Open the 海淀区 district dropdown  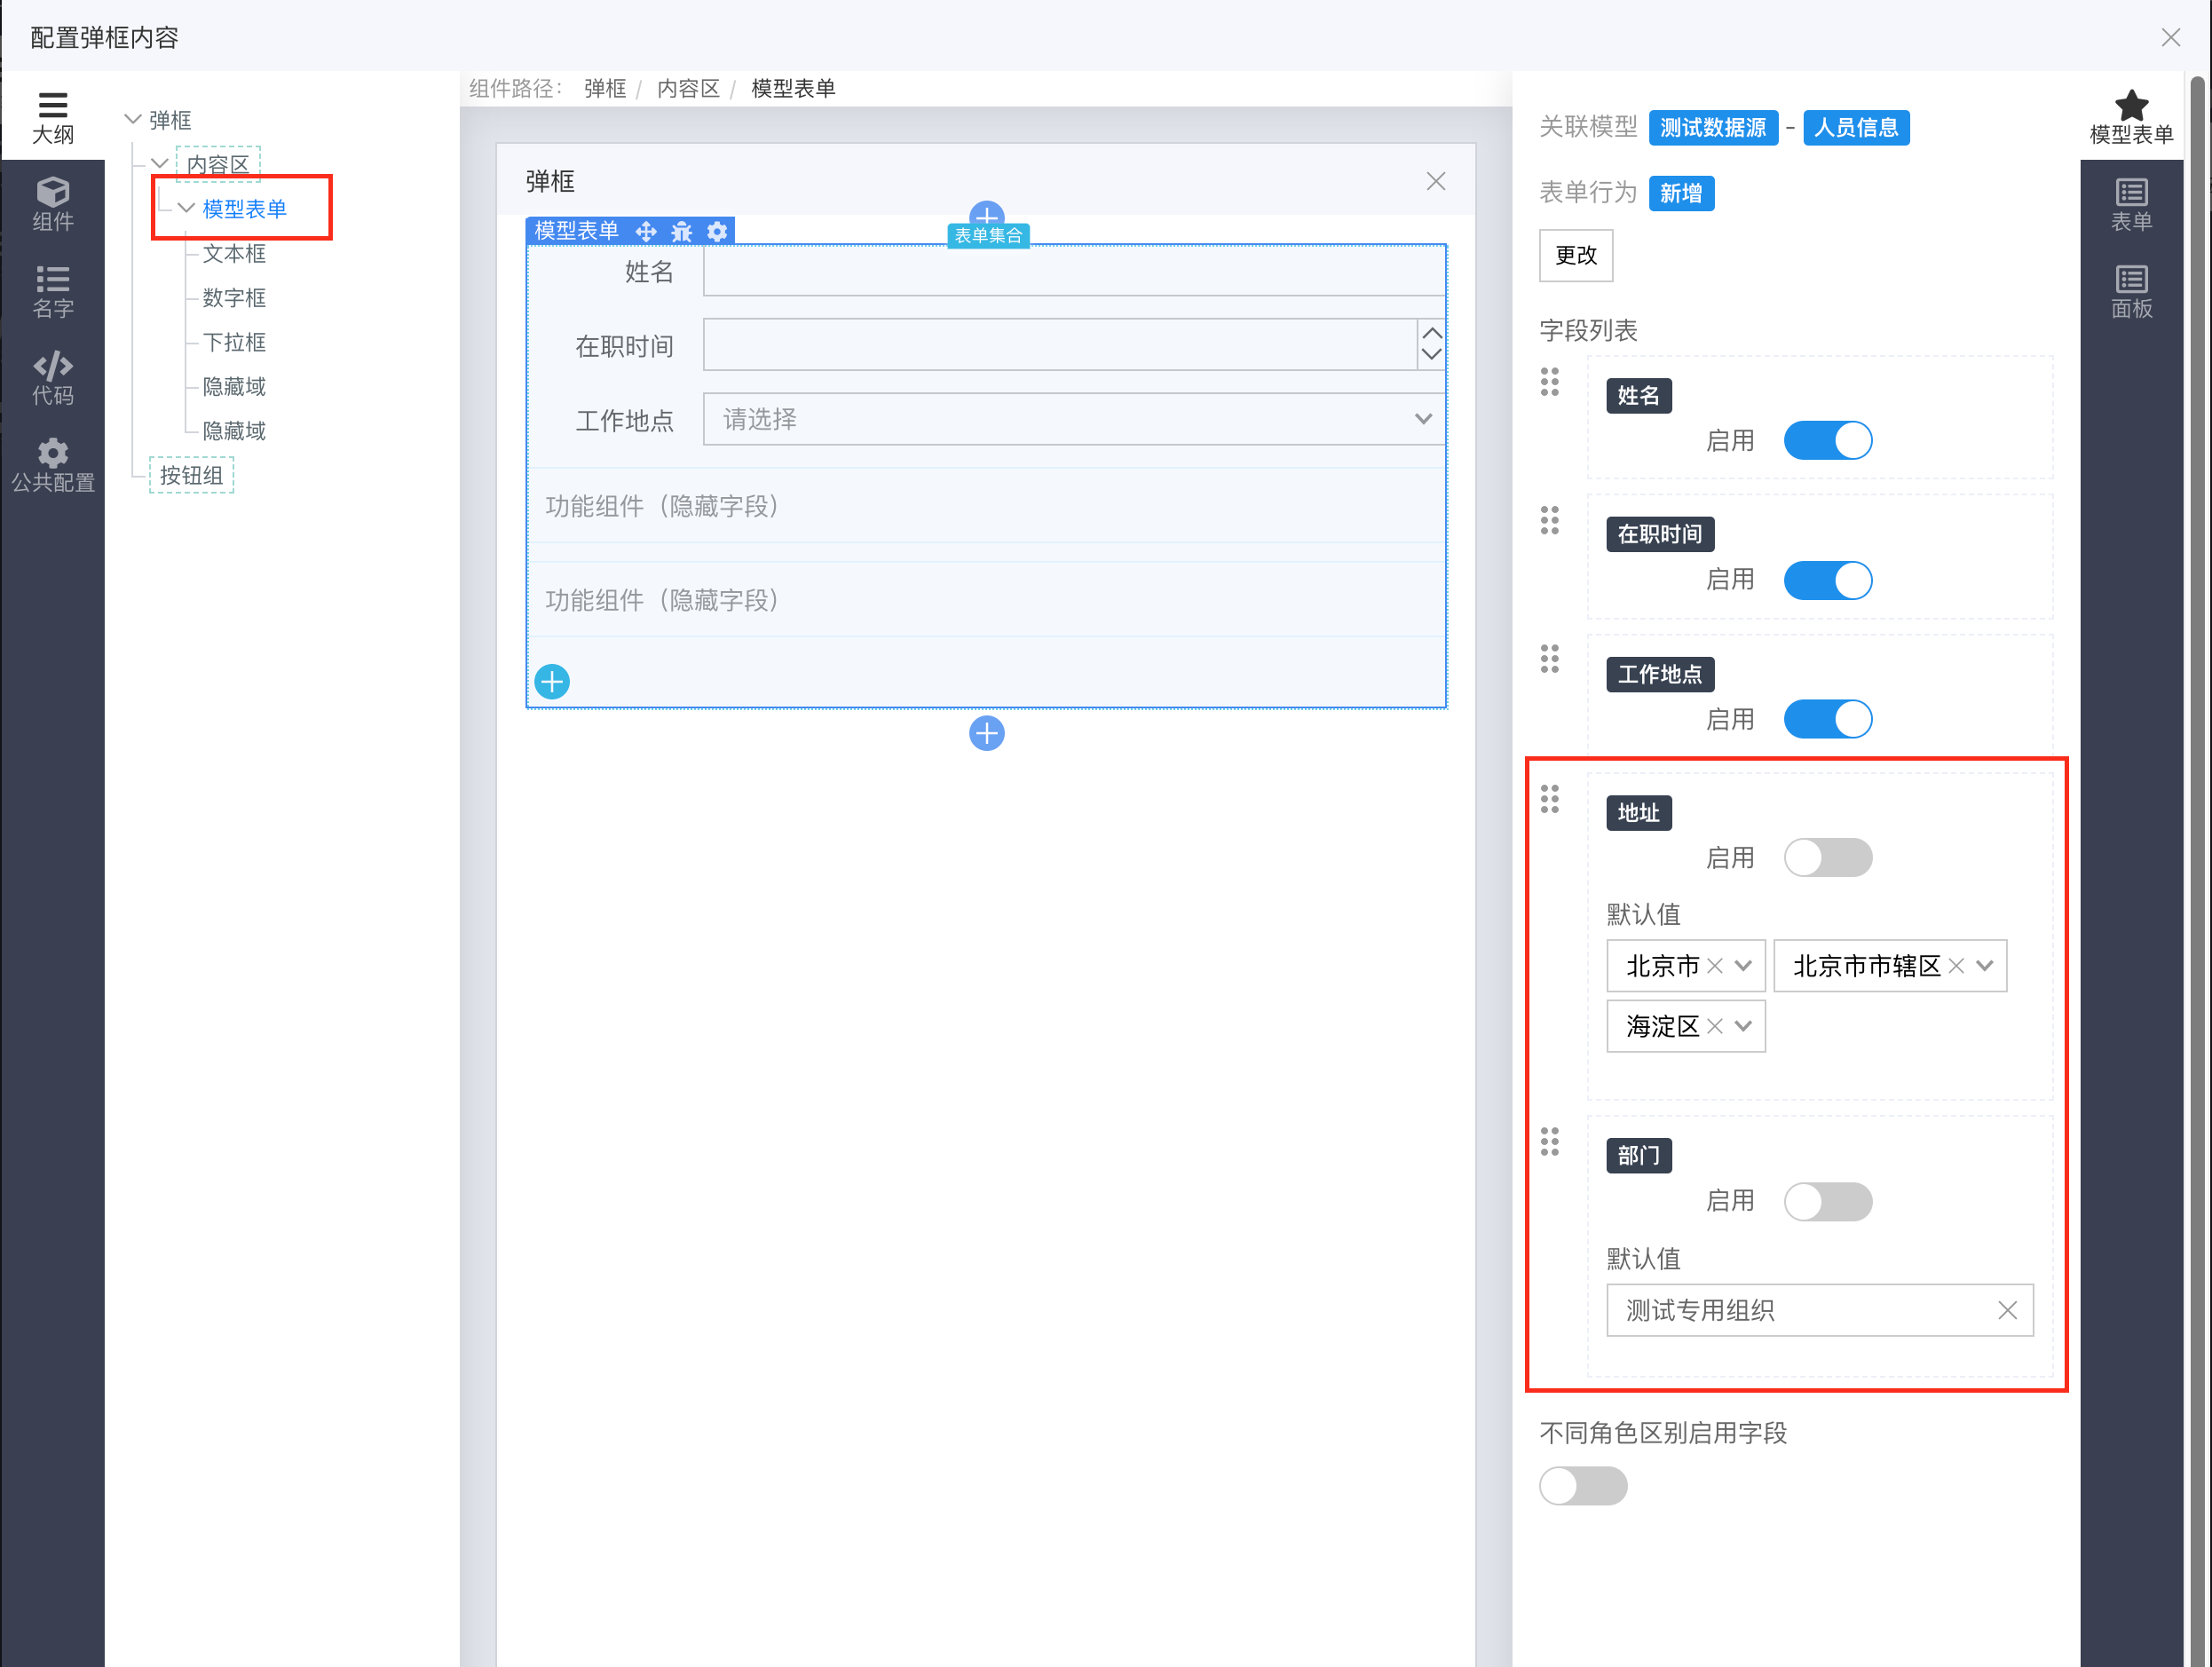(x=1743, y=1026)
